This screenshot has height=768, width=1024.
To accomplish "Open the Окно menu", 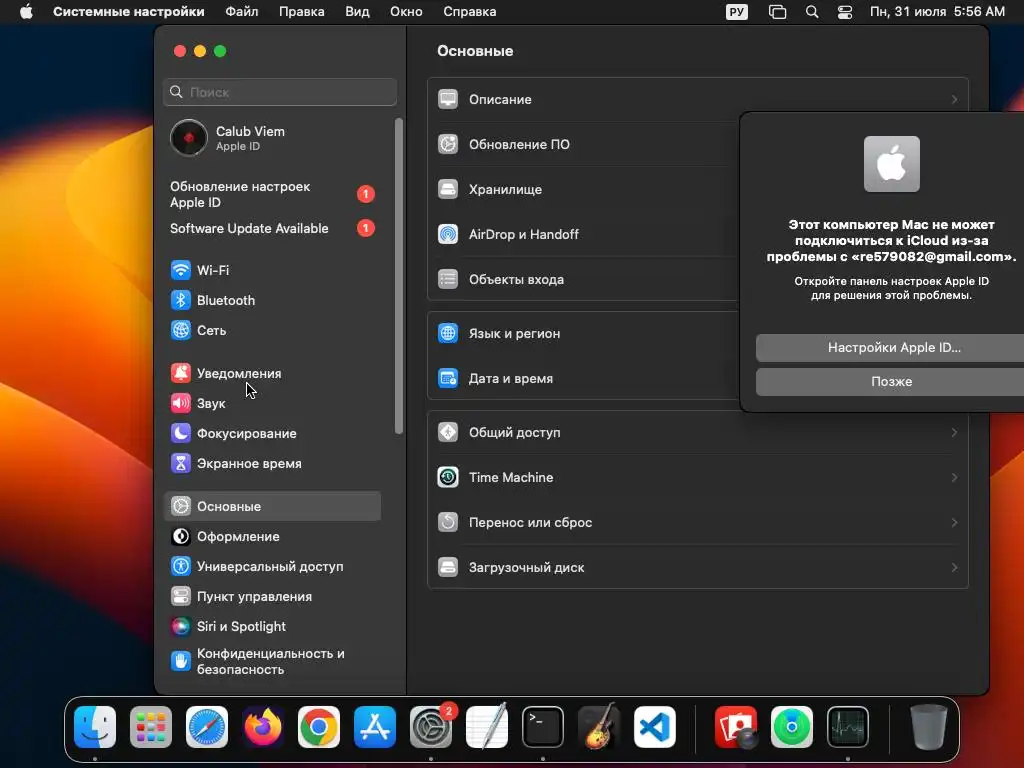I will pyautogui.click(x=406, y=12).
